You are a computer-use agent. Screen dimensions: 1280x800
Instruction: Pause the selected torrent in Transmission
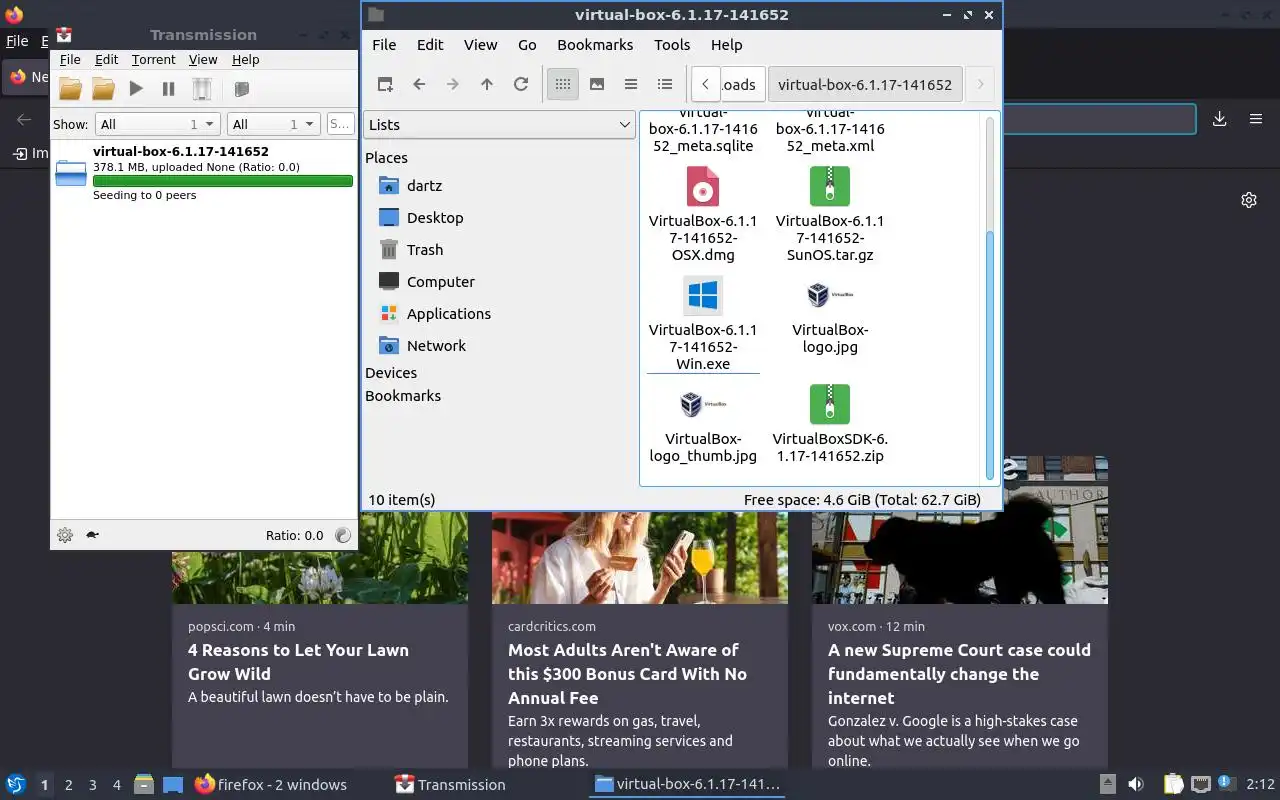pos(168,89)
